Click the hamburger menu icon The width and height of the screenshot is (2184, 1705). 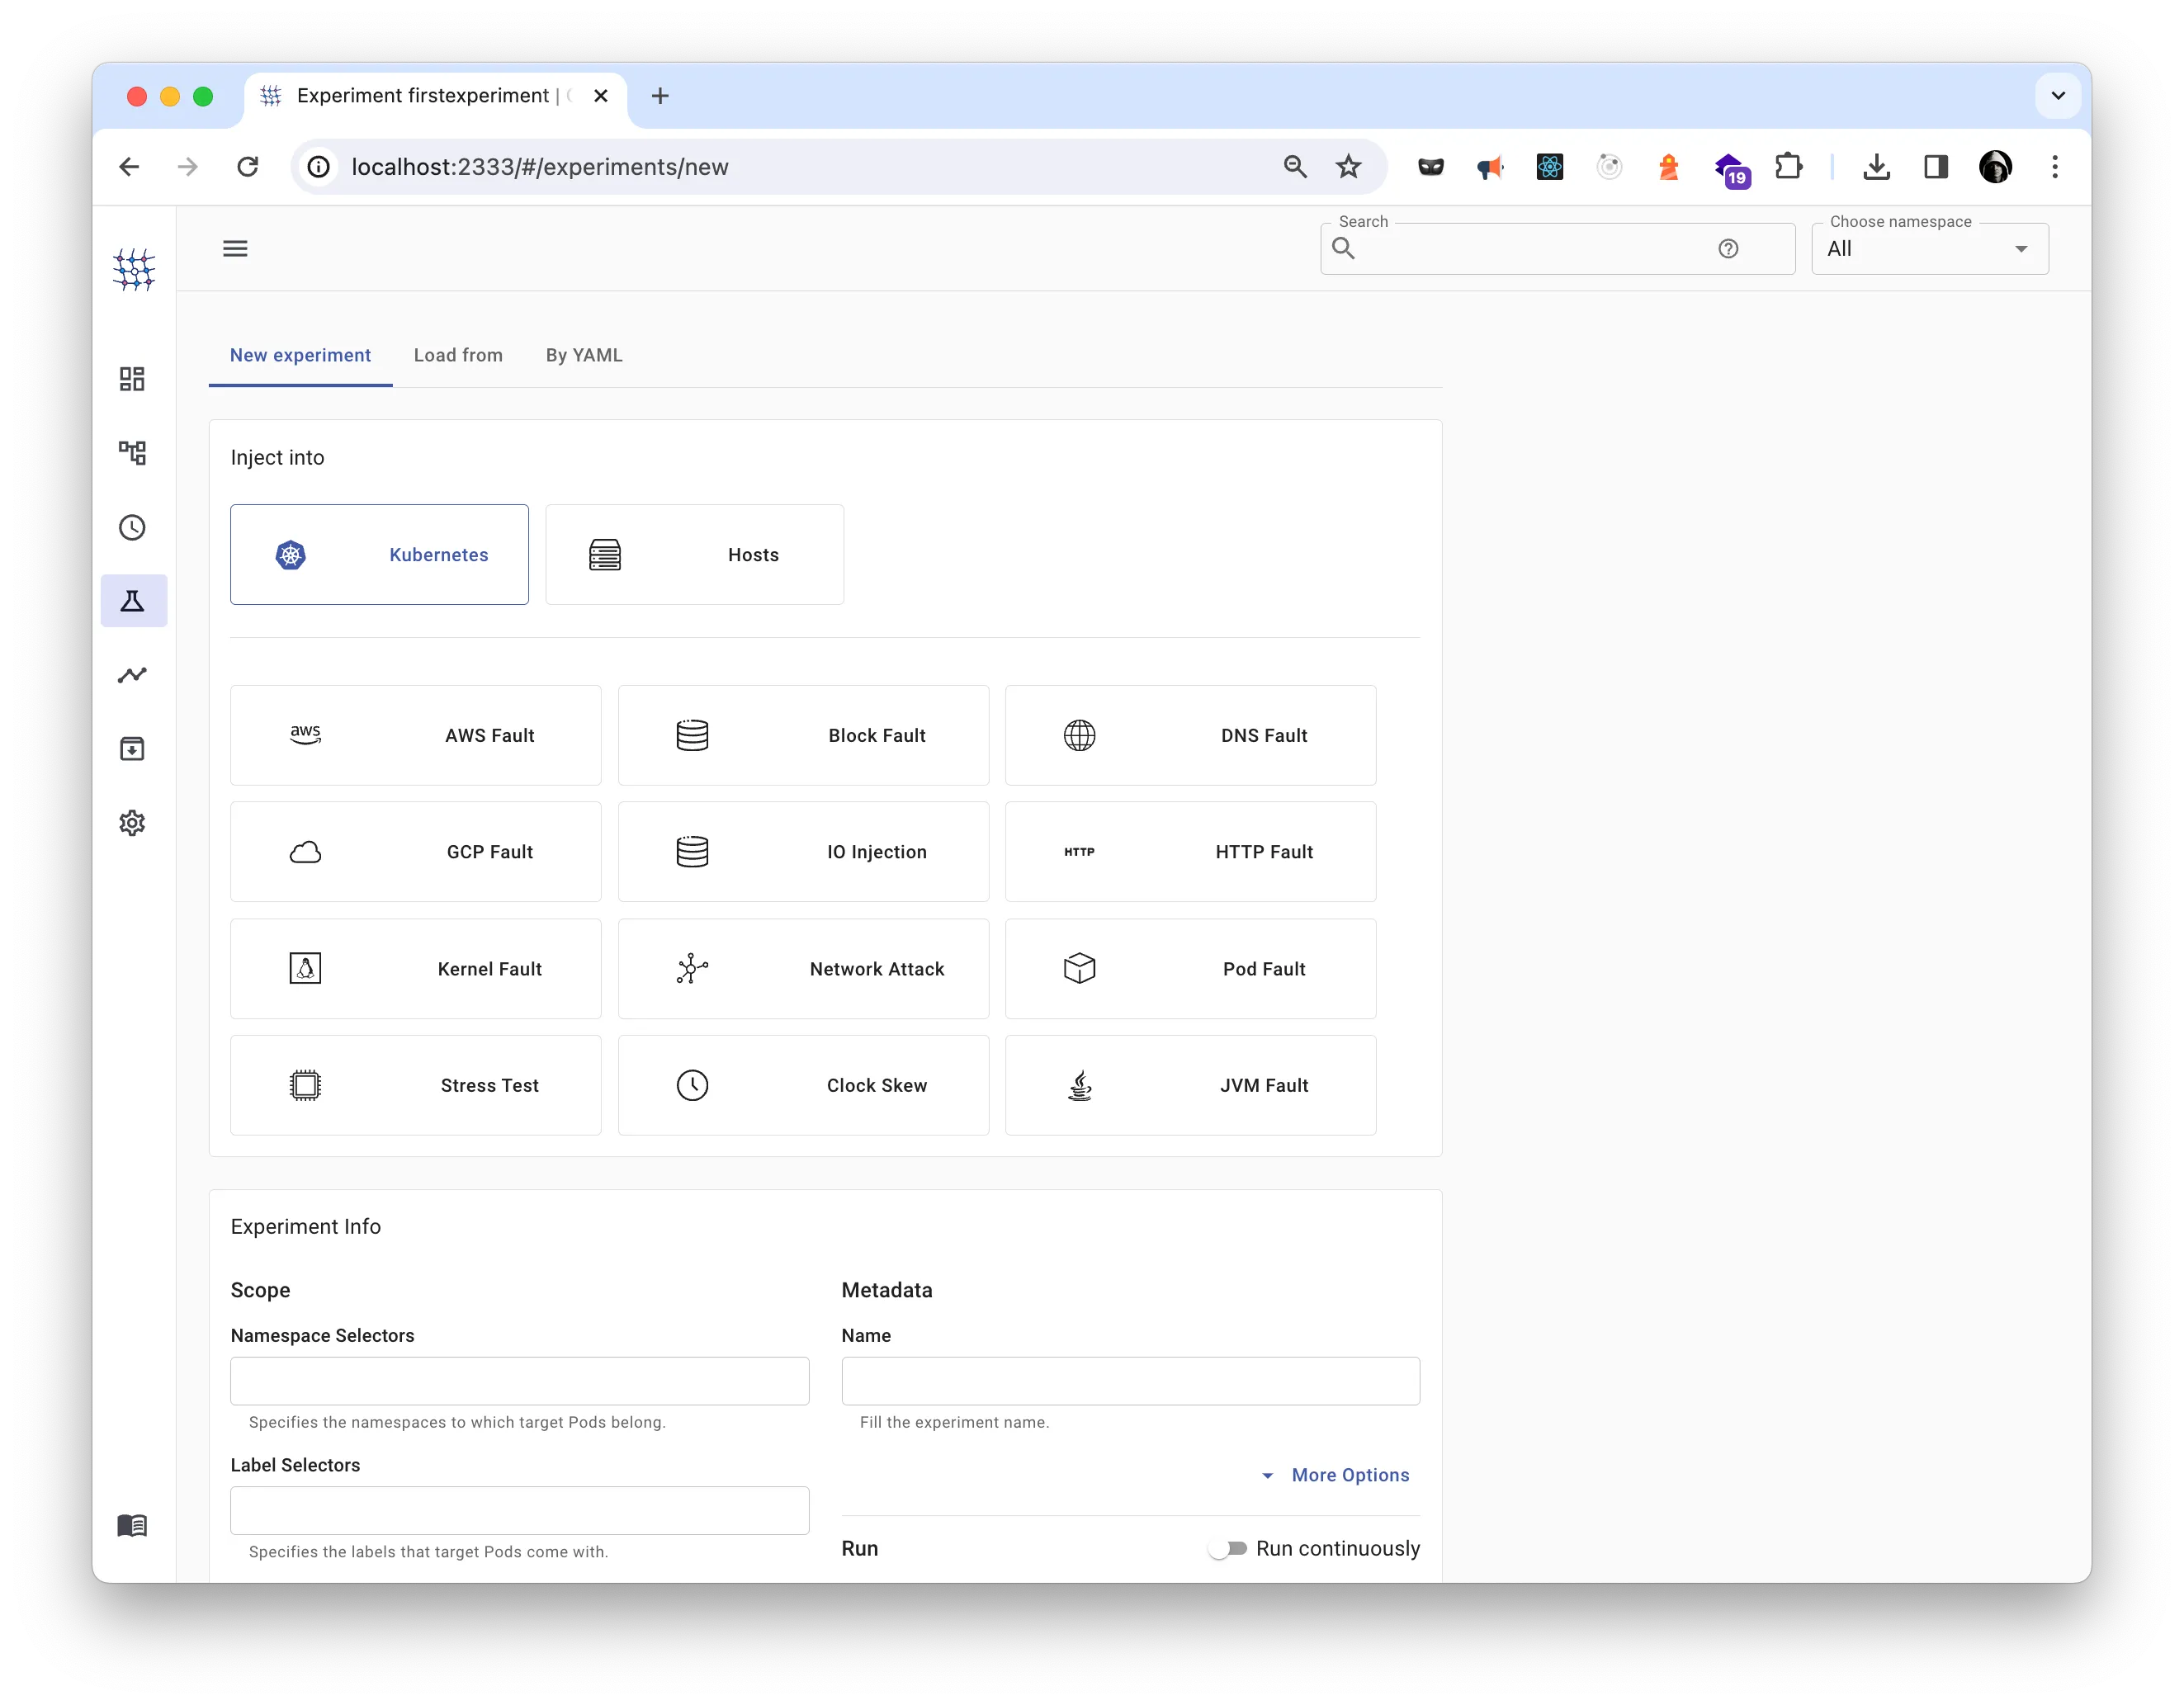[236, 248]
